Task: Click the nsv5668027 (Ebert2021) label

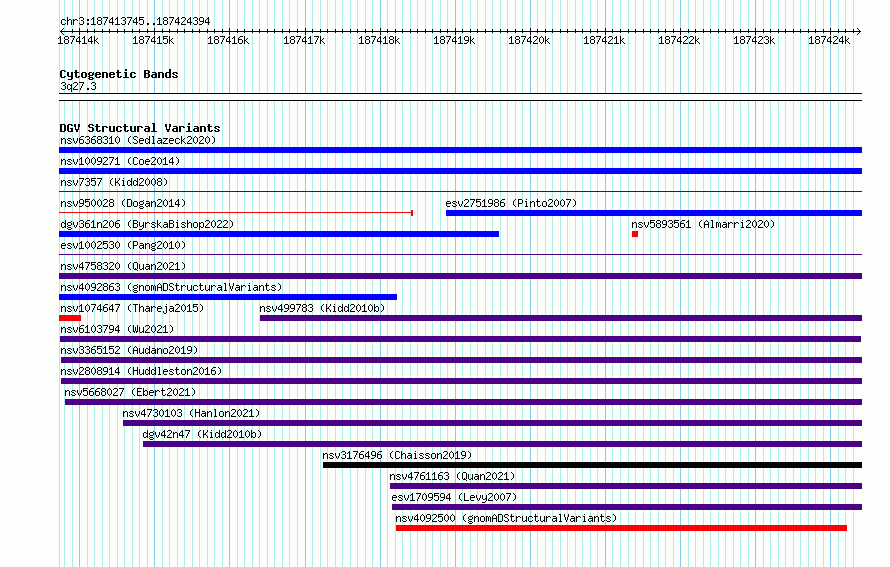Action: 130,392
